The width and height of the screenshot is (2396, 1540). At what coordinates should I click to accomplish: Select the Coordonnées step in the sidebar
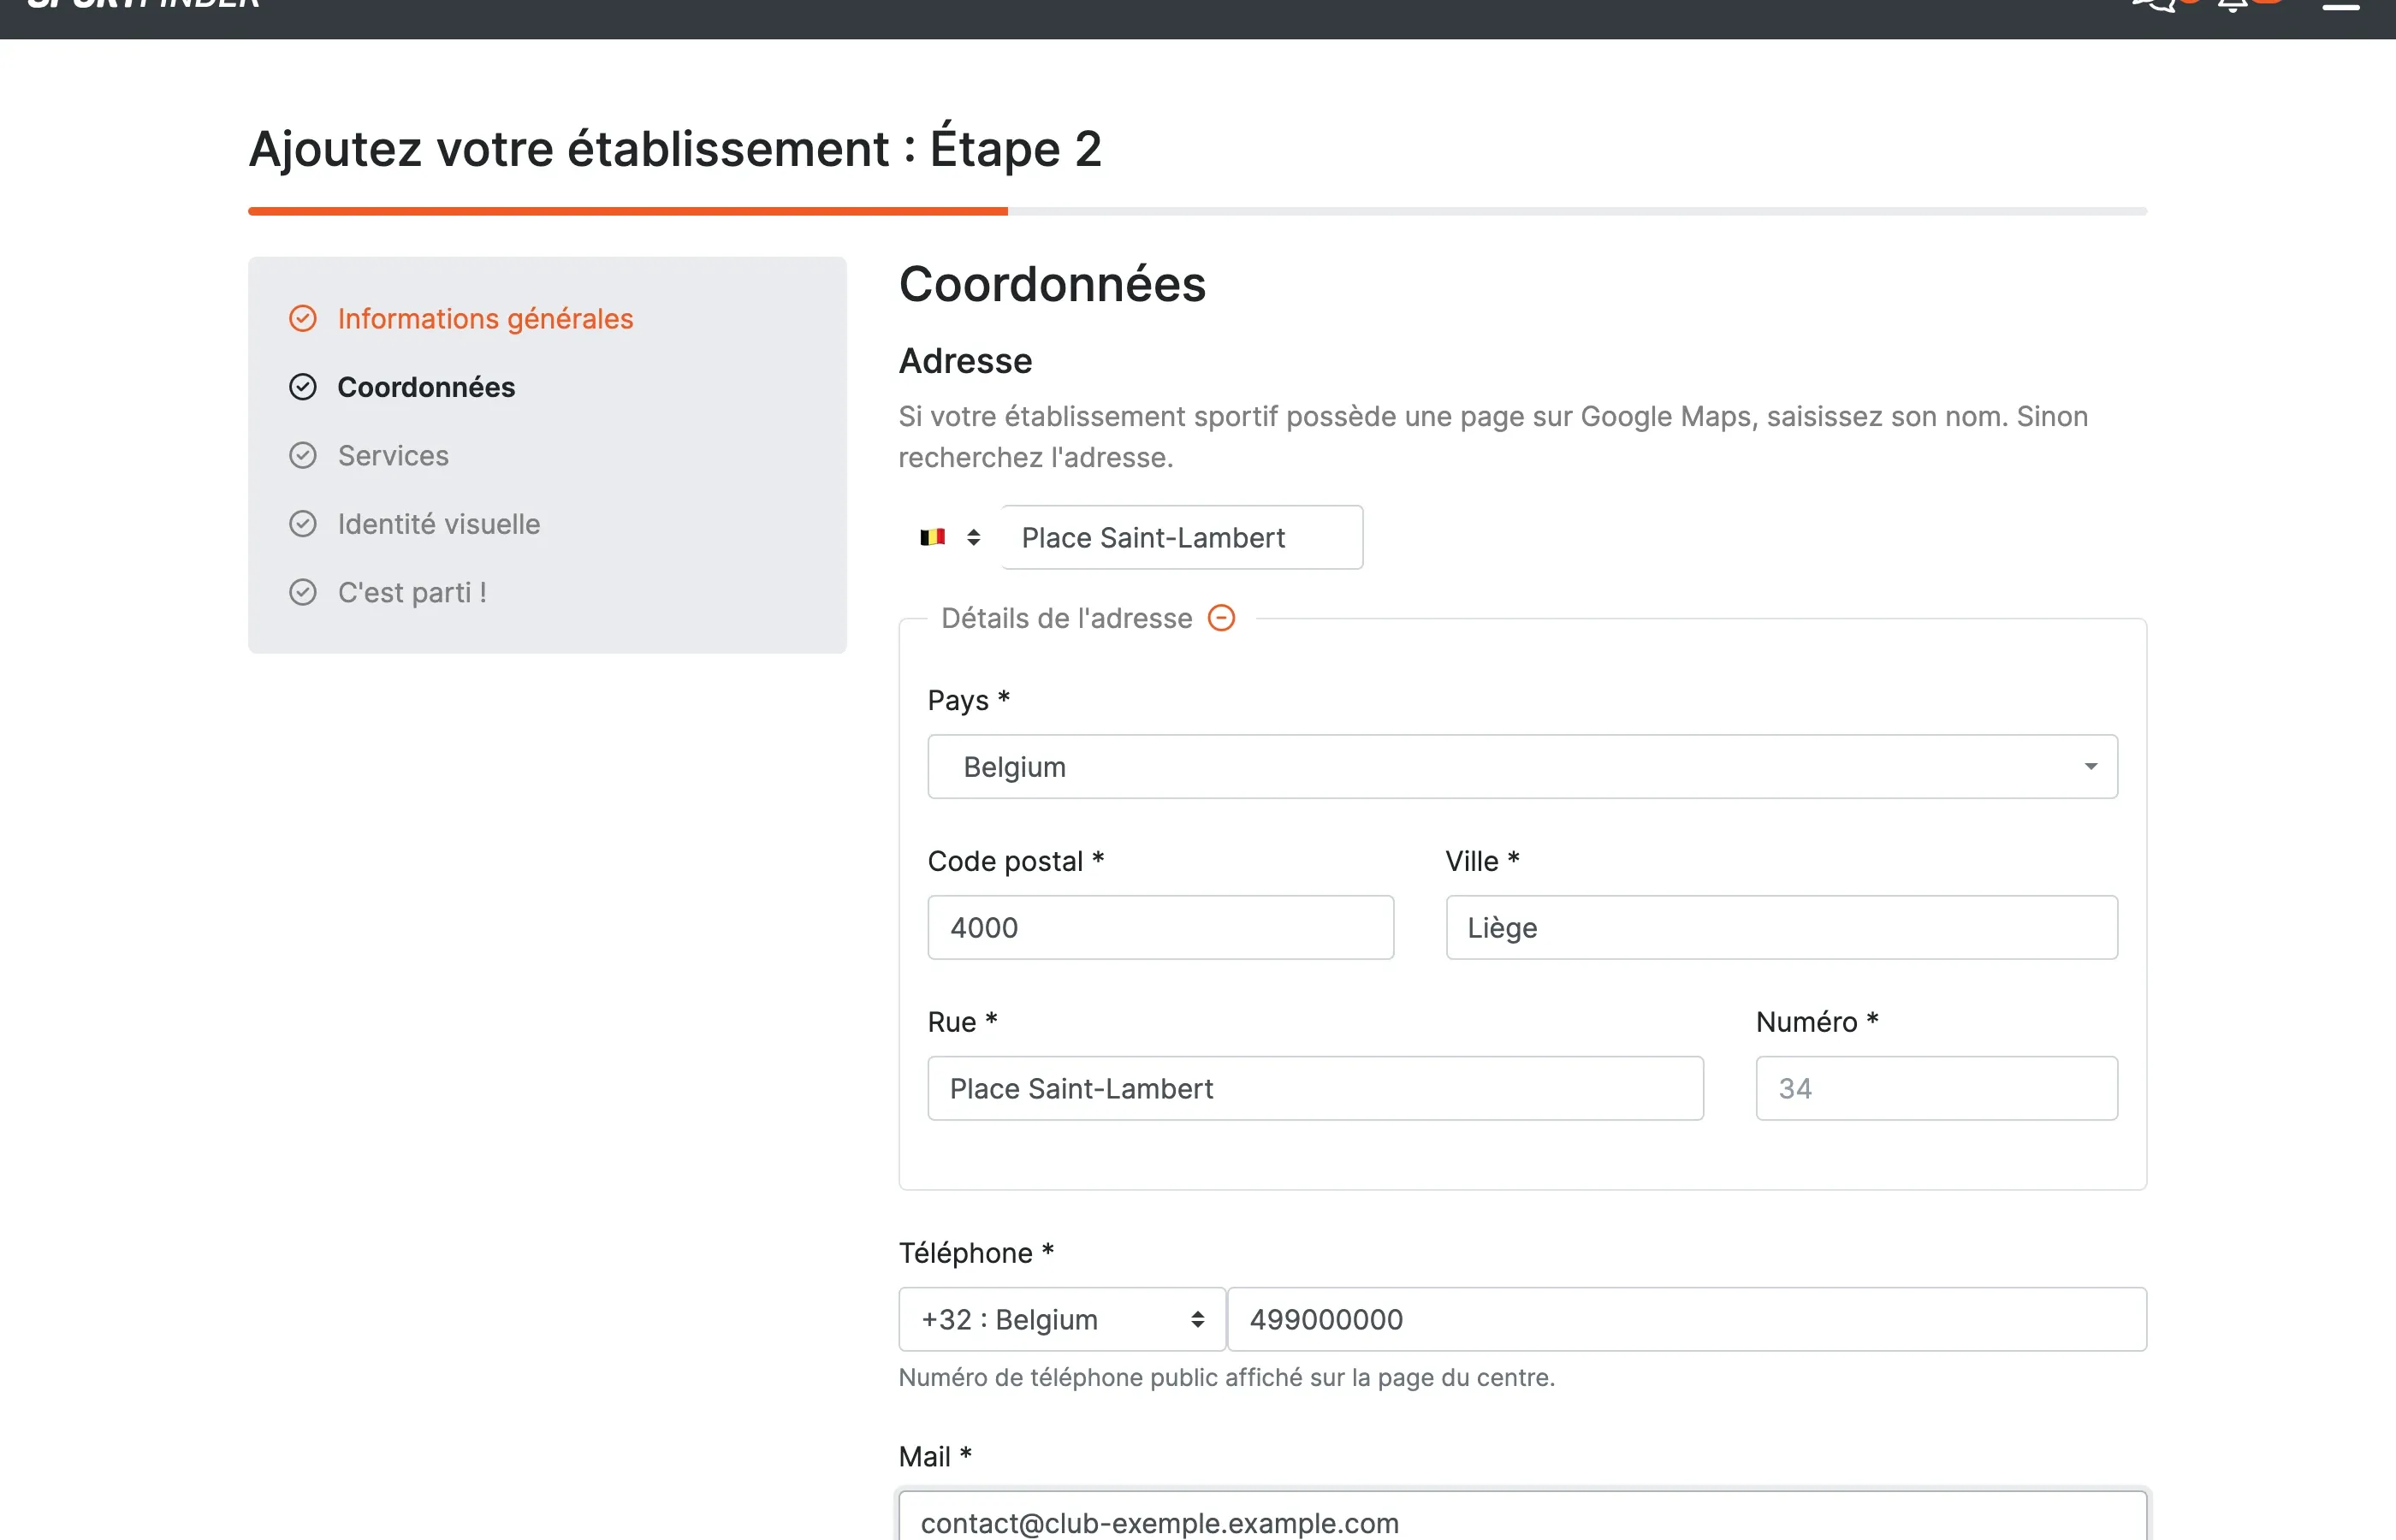click(426, 387)
